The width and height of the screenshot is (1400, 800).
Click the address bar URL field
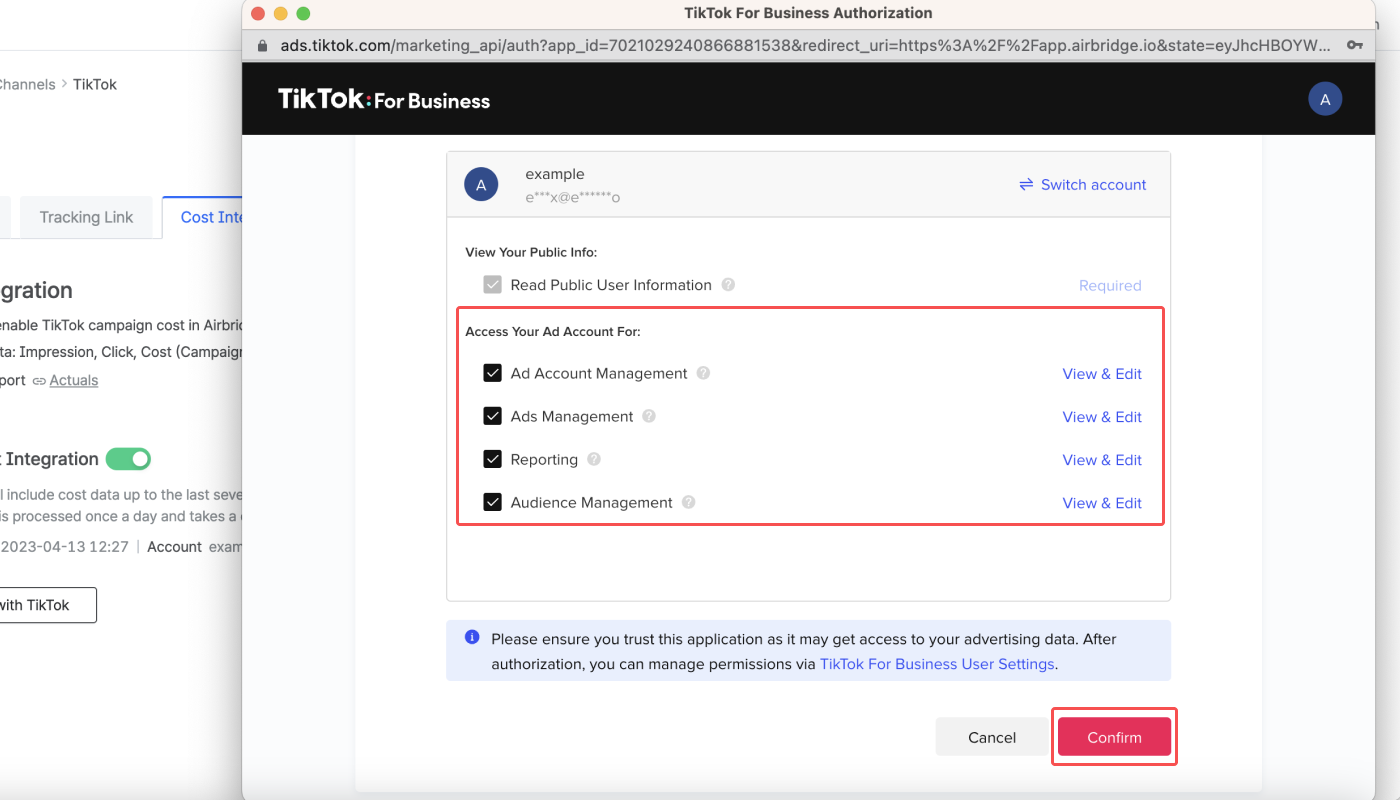(x=805, y=45)
